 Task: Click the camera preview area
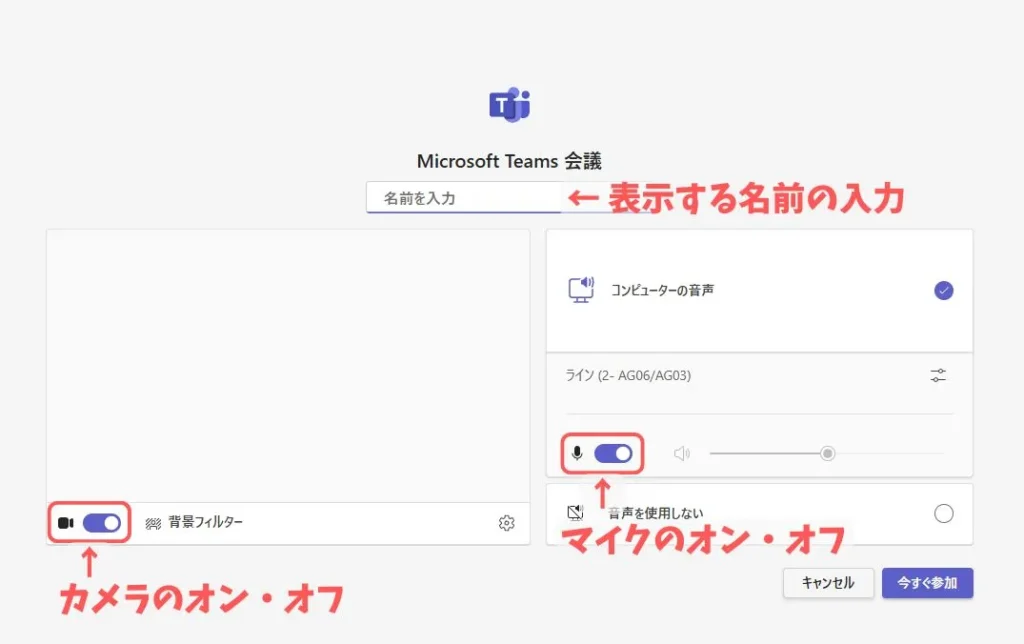point(288,366)
